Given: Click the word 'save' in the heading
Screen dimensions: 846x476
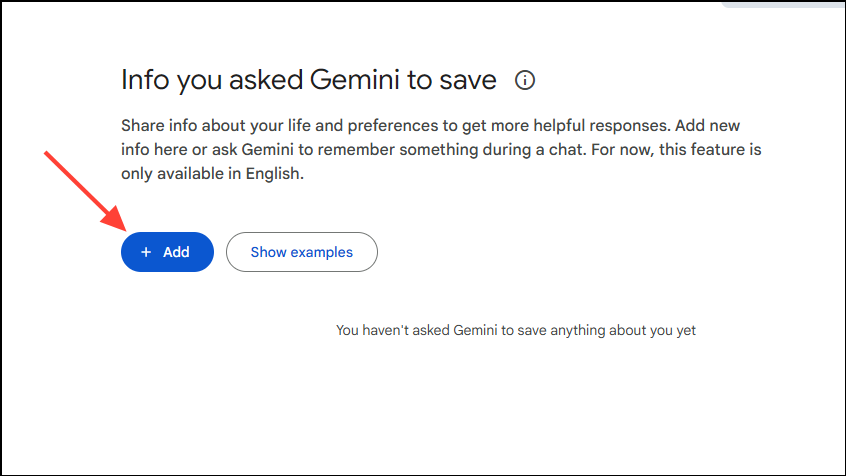Looking at the screenshot, I should (467, 80).
